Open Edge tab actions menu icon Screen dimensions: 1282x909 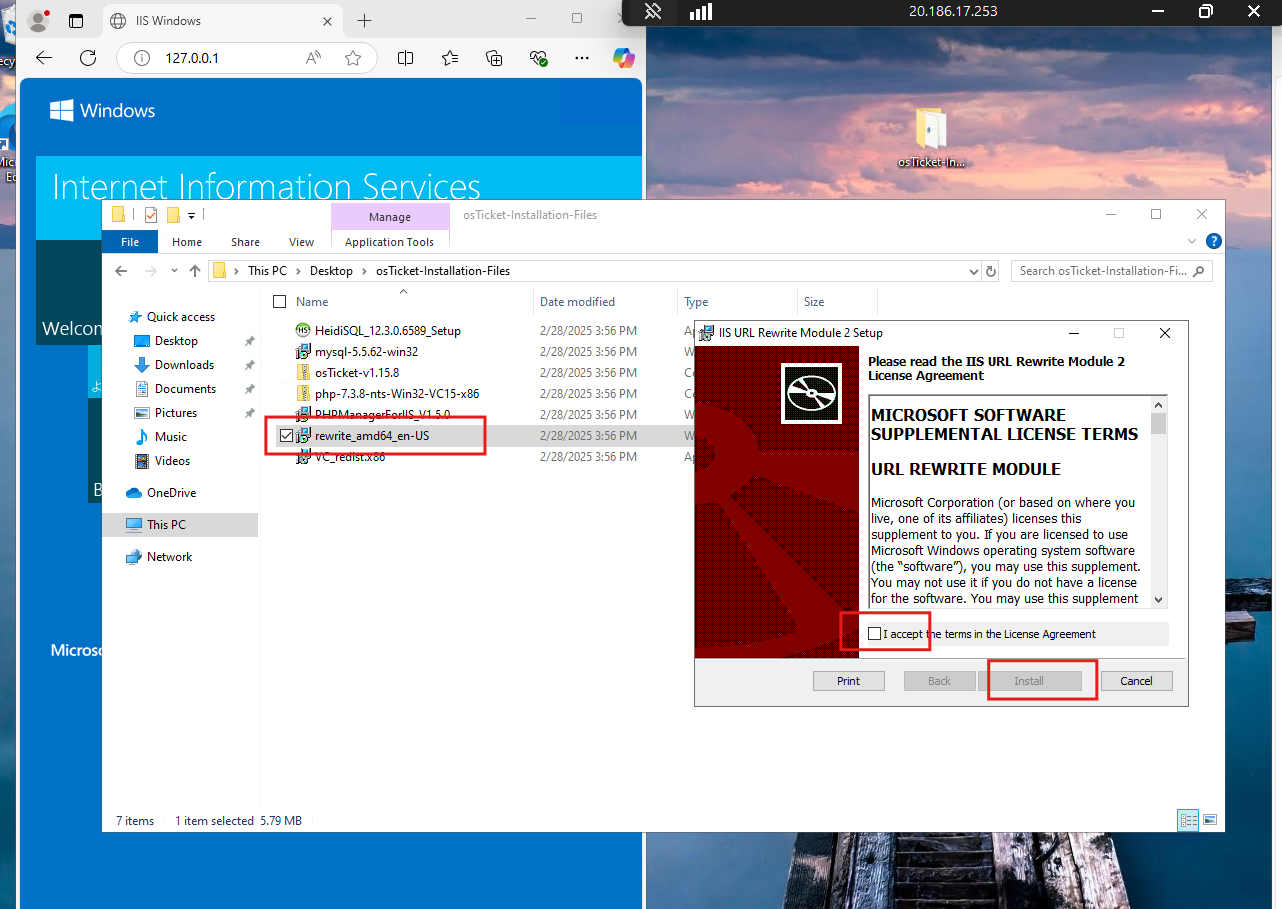[76, 20]
